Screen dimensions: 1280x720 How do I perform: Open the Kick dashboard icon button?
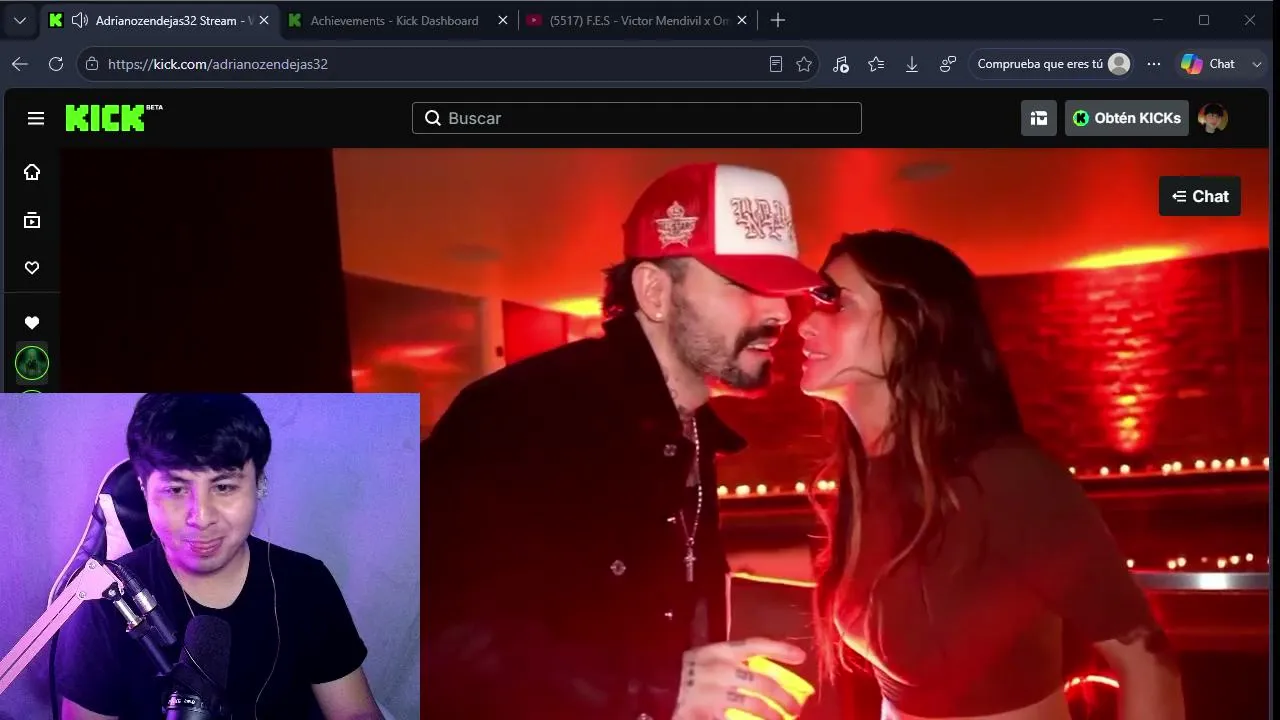[x=1039, y=118]
